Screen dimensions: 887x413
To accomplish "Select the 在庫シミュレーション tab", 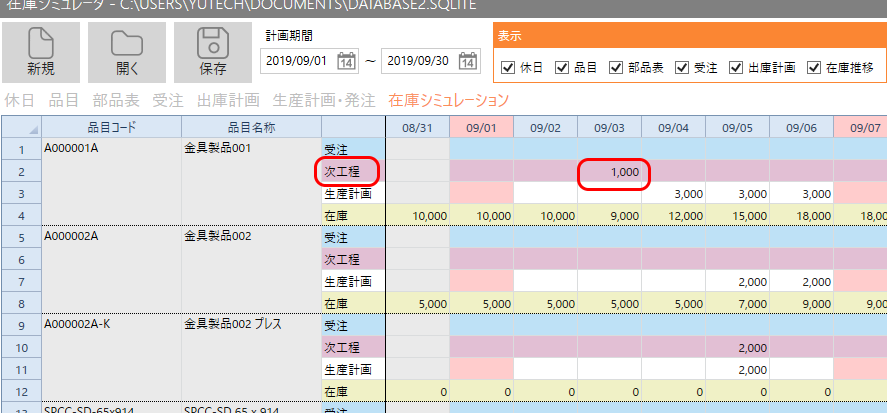I will point(448,100).
